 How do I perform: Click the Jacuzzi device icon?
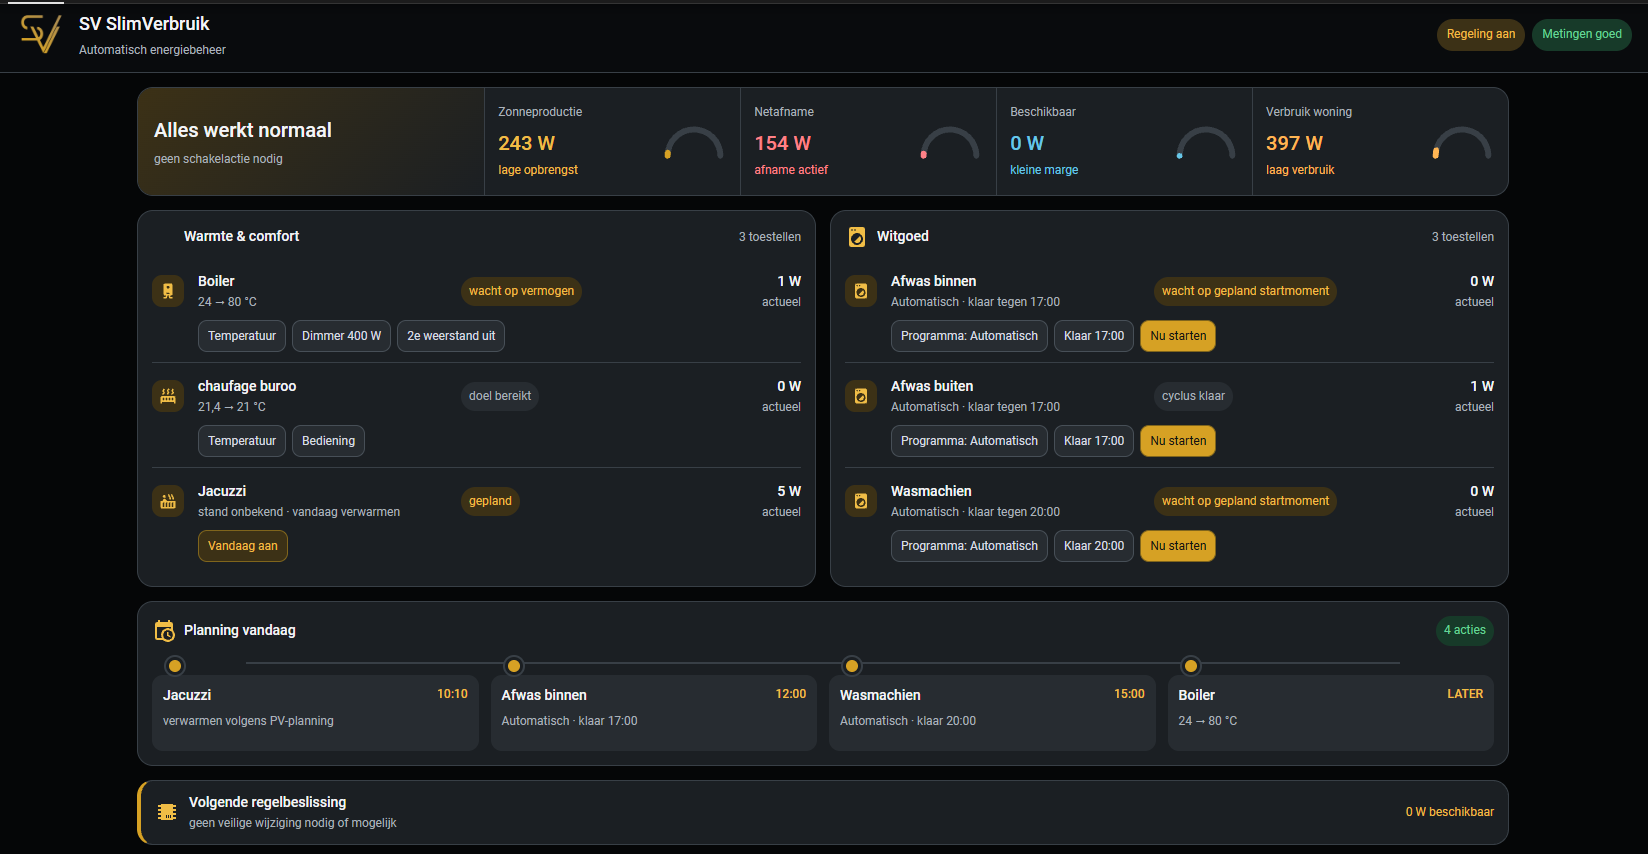168,501
